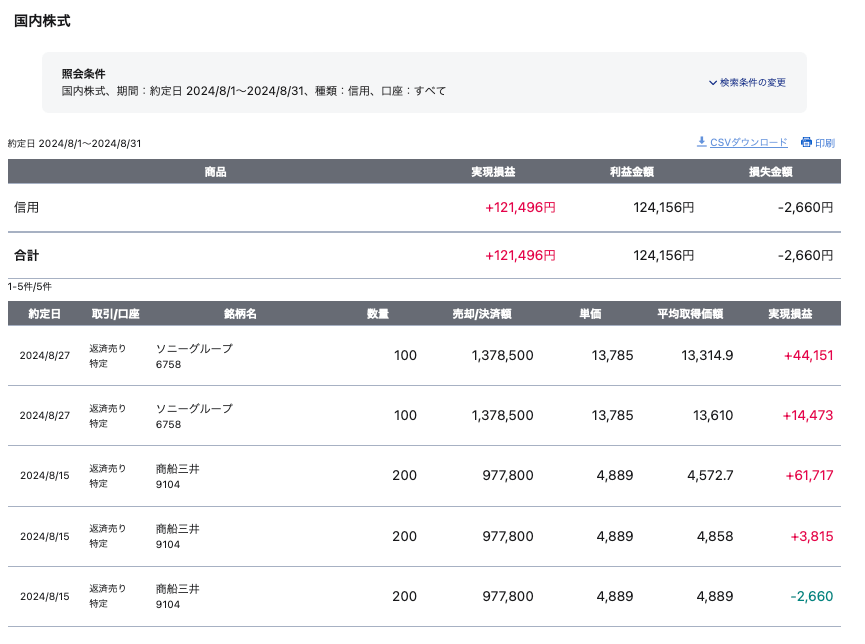Select the 銘柄名 column header
865x644 pixels.
[240, 314]
